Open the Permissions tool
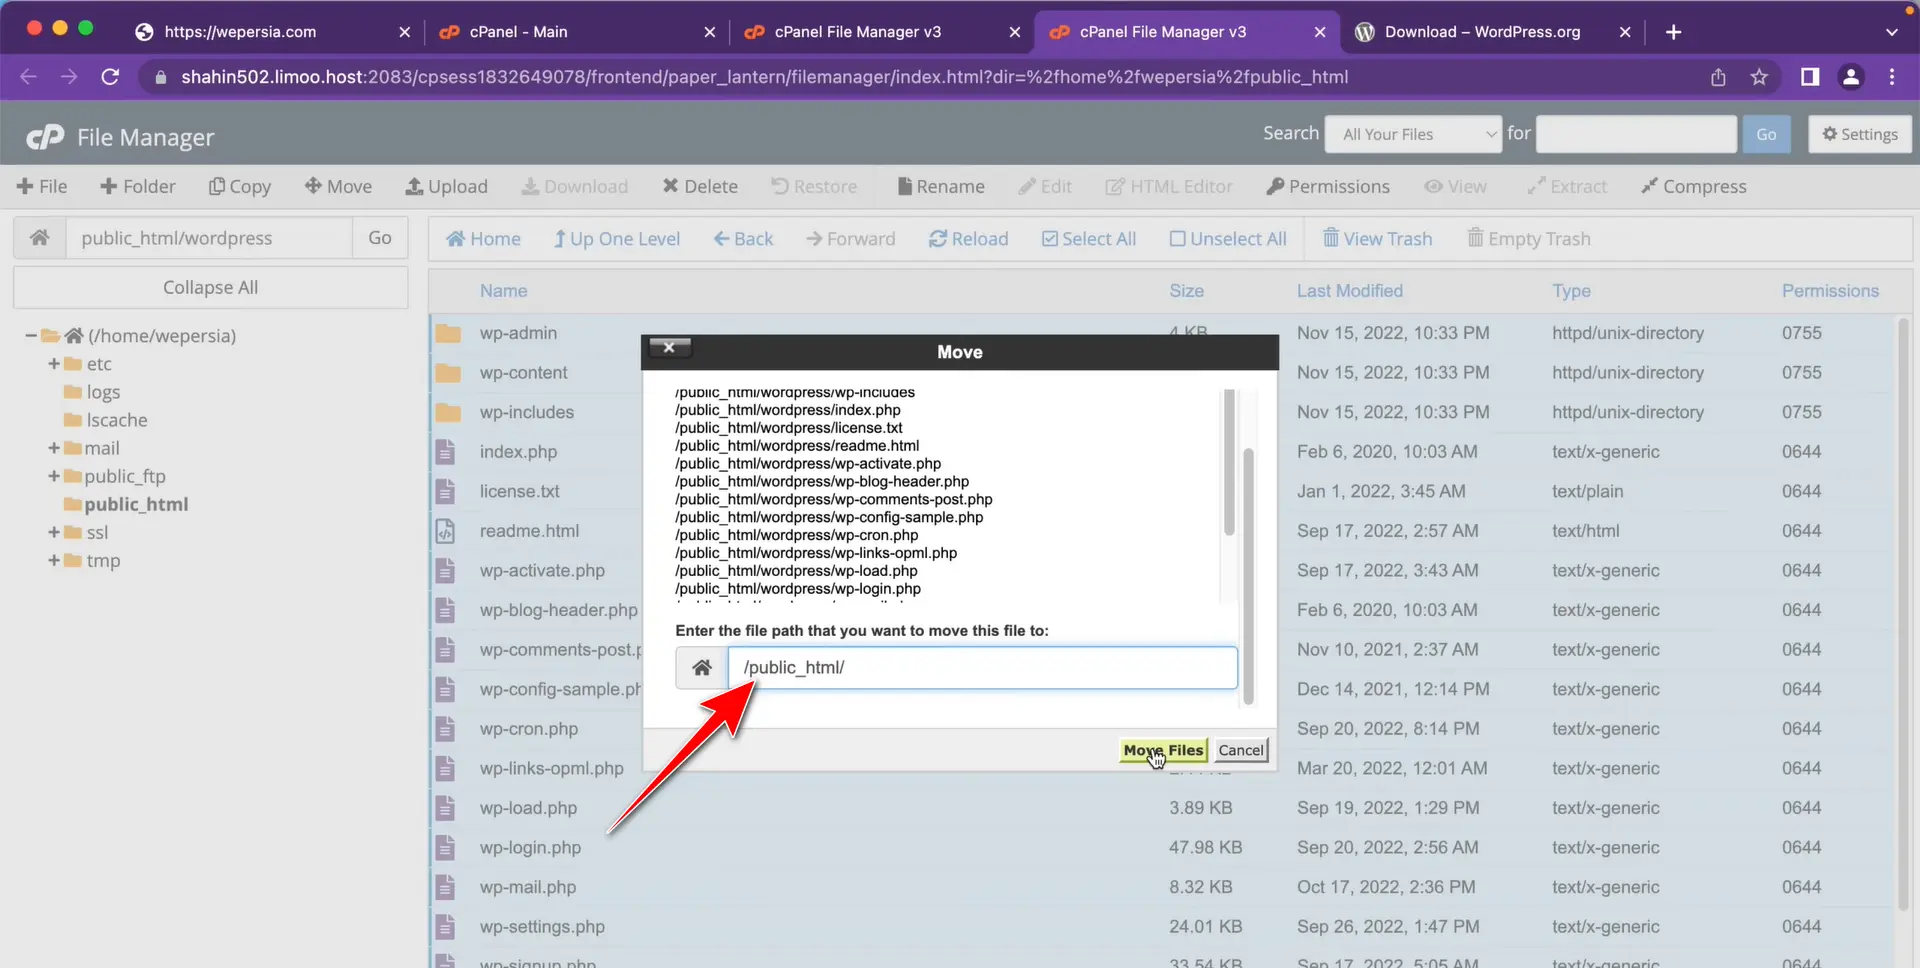The image size is (1920, 968). (1328, 186)
